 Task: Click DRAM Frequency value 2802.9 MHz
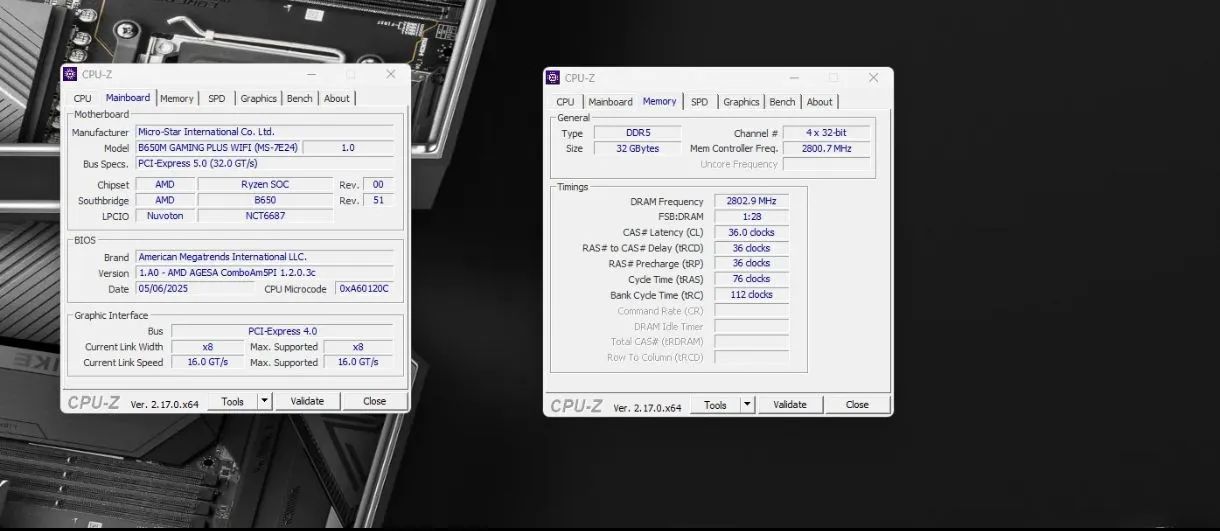(x=751, y=201)
